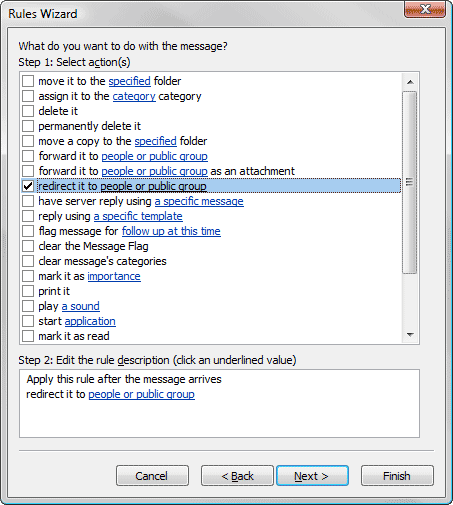The width and height of the screenshot is (453, 505).
Task: Open 'people or public group' link in 'as an attachment' row
Action: tap(154, 171)
